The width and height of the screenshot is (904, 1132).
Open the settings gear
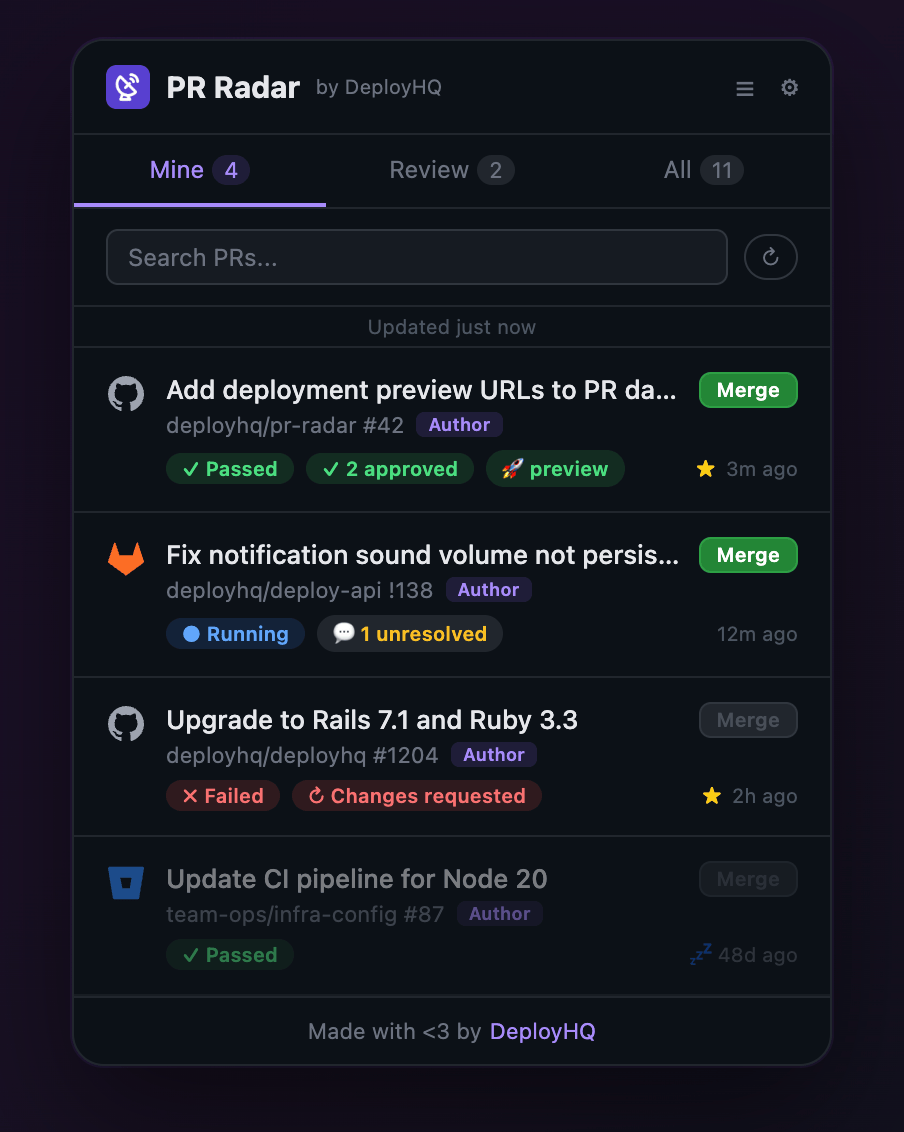coord(789,88)
